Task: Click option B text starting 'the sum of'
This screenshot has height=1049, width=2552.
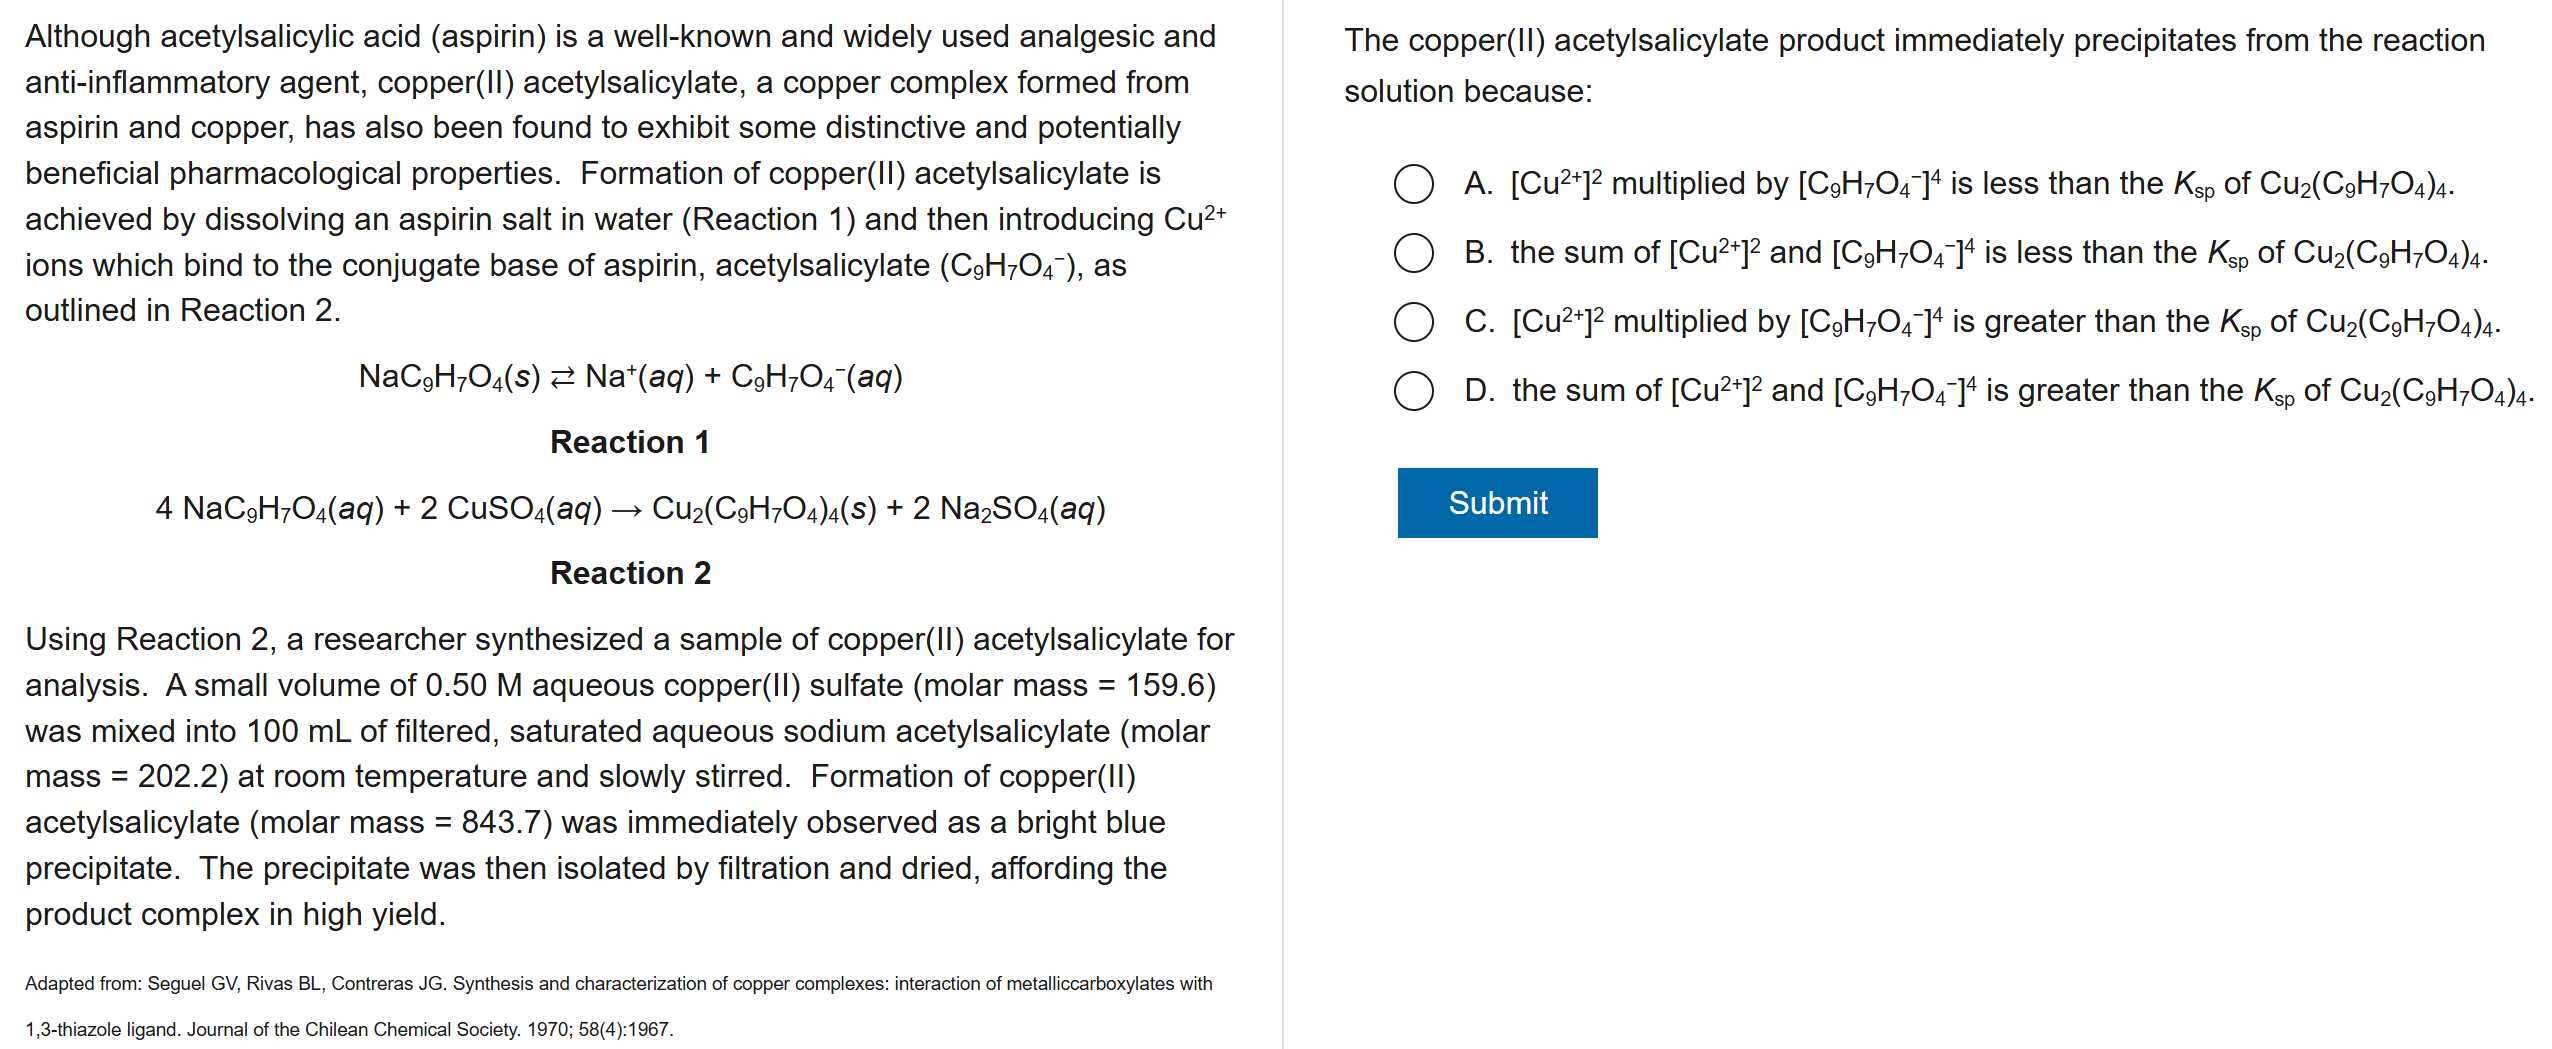Action: [1998, 253]
